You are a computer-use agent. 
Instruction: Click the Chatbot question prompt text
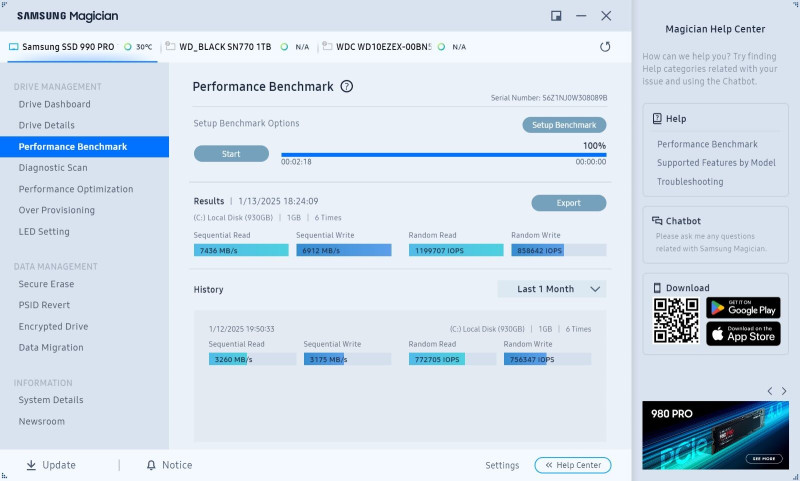point(710,242)
